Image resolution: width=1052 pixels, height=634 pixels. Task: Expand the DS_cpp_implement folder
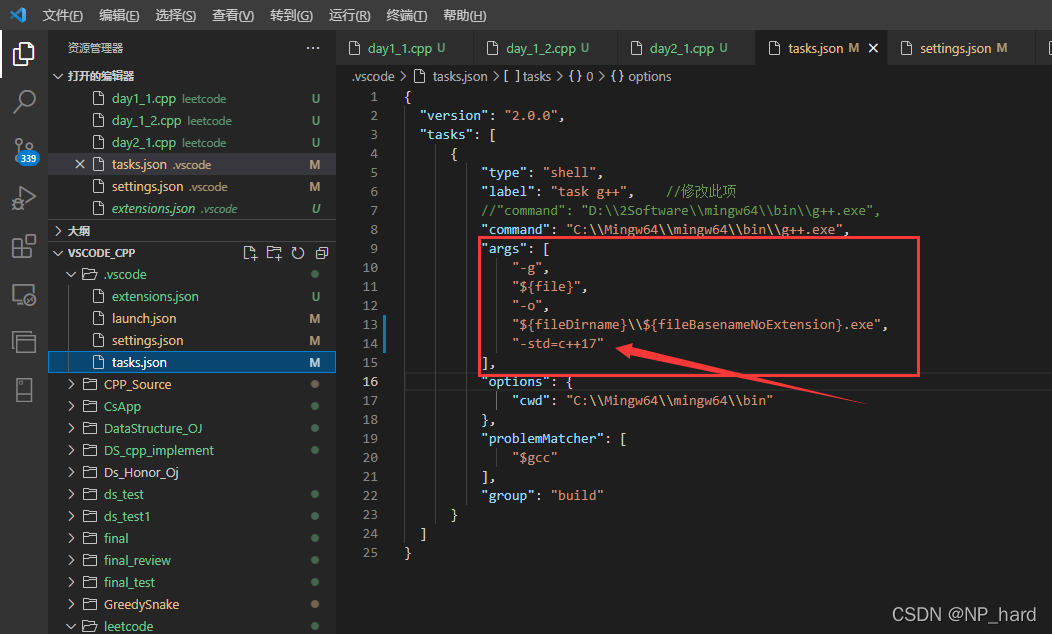[x=71, y=450]
